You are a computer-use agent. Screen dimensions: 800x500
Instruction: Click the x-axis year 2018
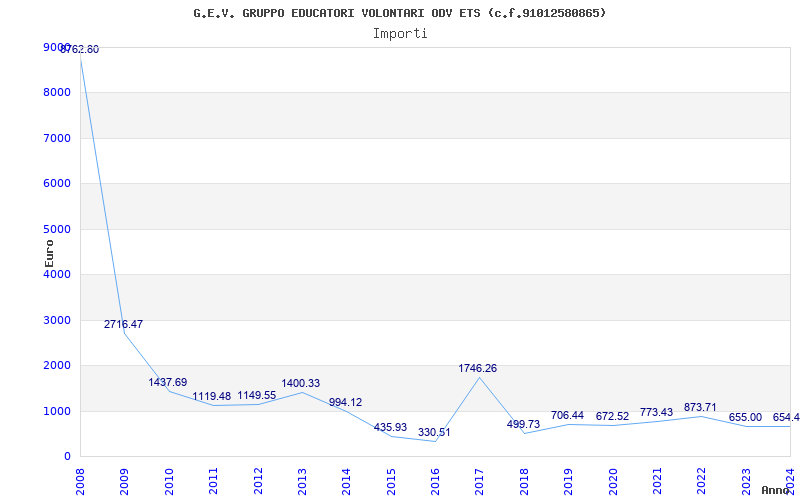pyautogui.click(x=523, y=481)
